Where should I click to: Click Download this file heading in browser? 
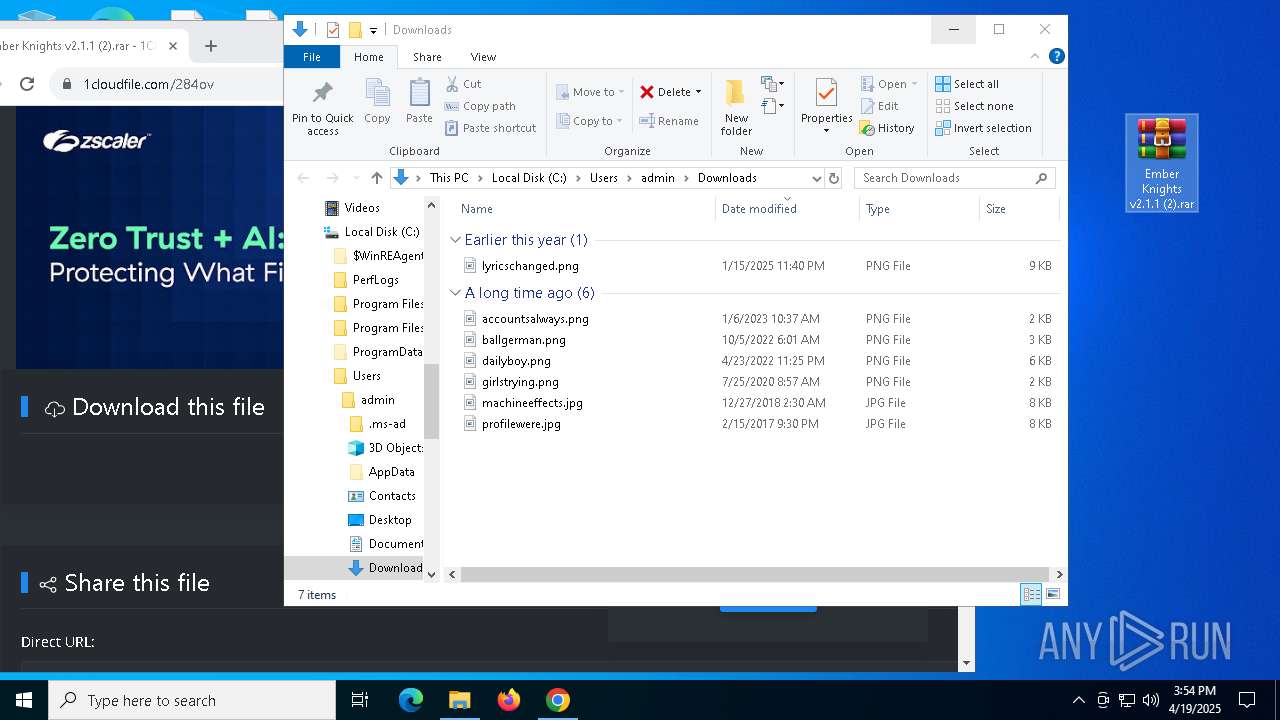coord(168,407)
